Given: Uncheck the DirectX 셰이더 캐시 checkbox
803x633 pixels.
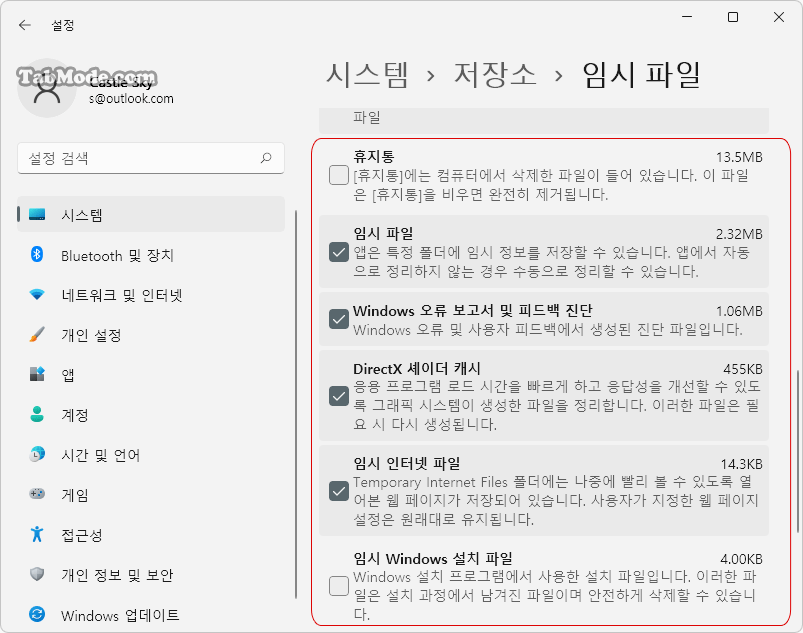Looking at the screenshot, I should (x=339, y=396).
